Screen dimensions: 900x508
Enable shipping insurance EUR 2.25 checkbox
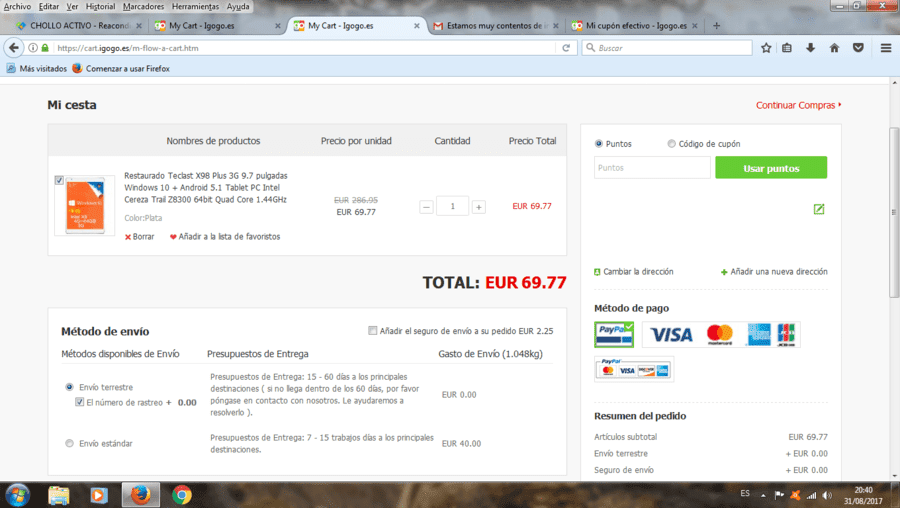click(x=373, y=331)
